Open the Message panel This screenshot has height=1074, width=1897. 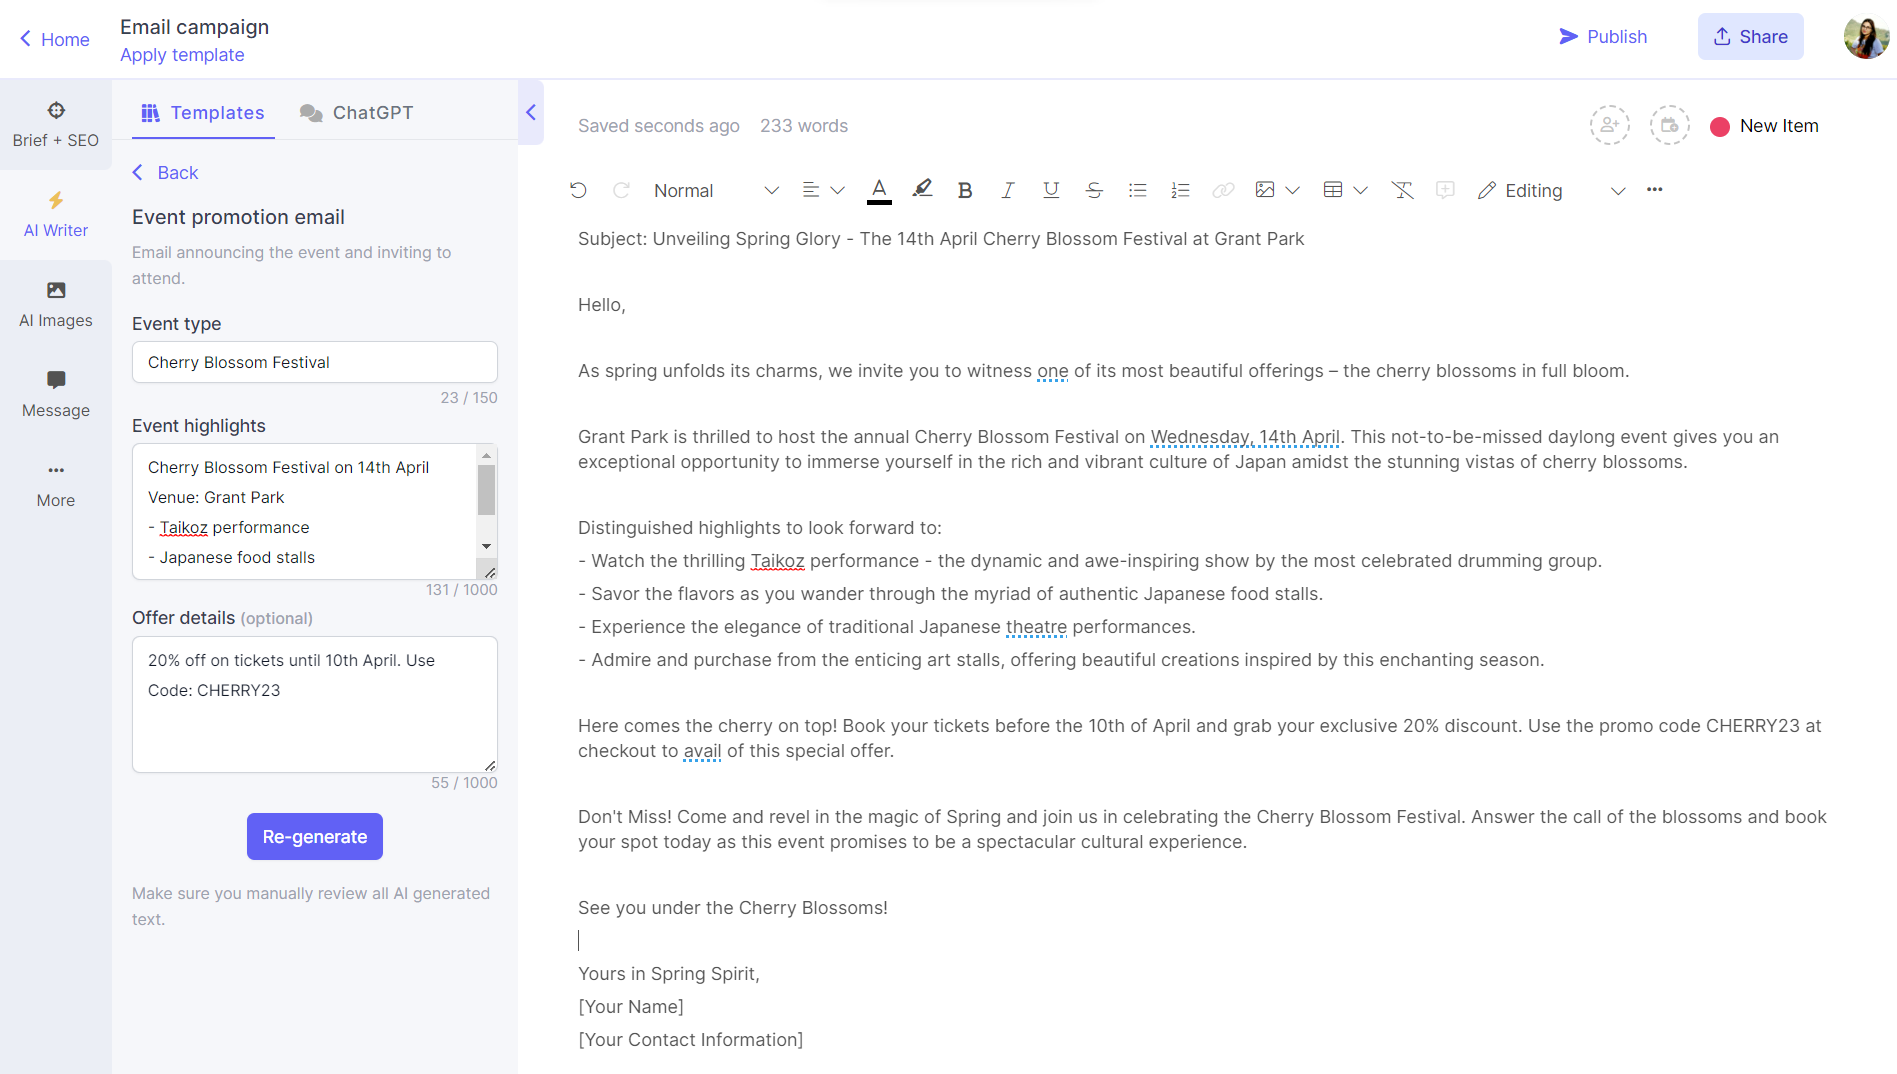[x=56, y=395]
